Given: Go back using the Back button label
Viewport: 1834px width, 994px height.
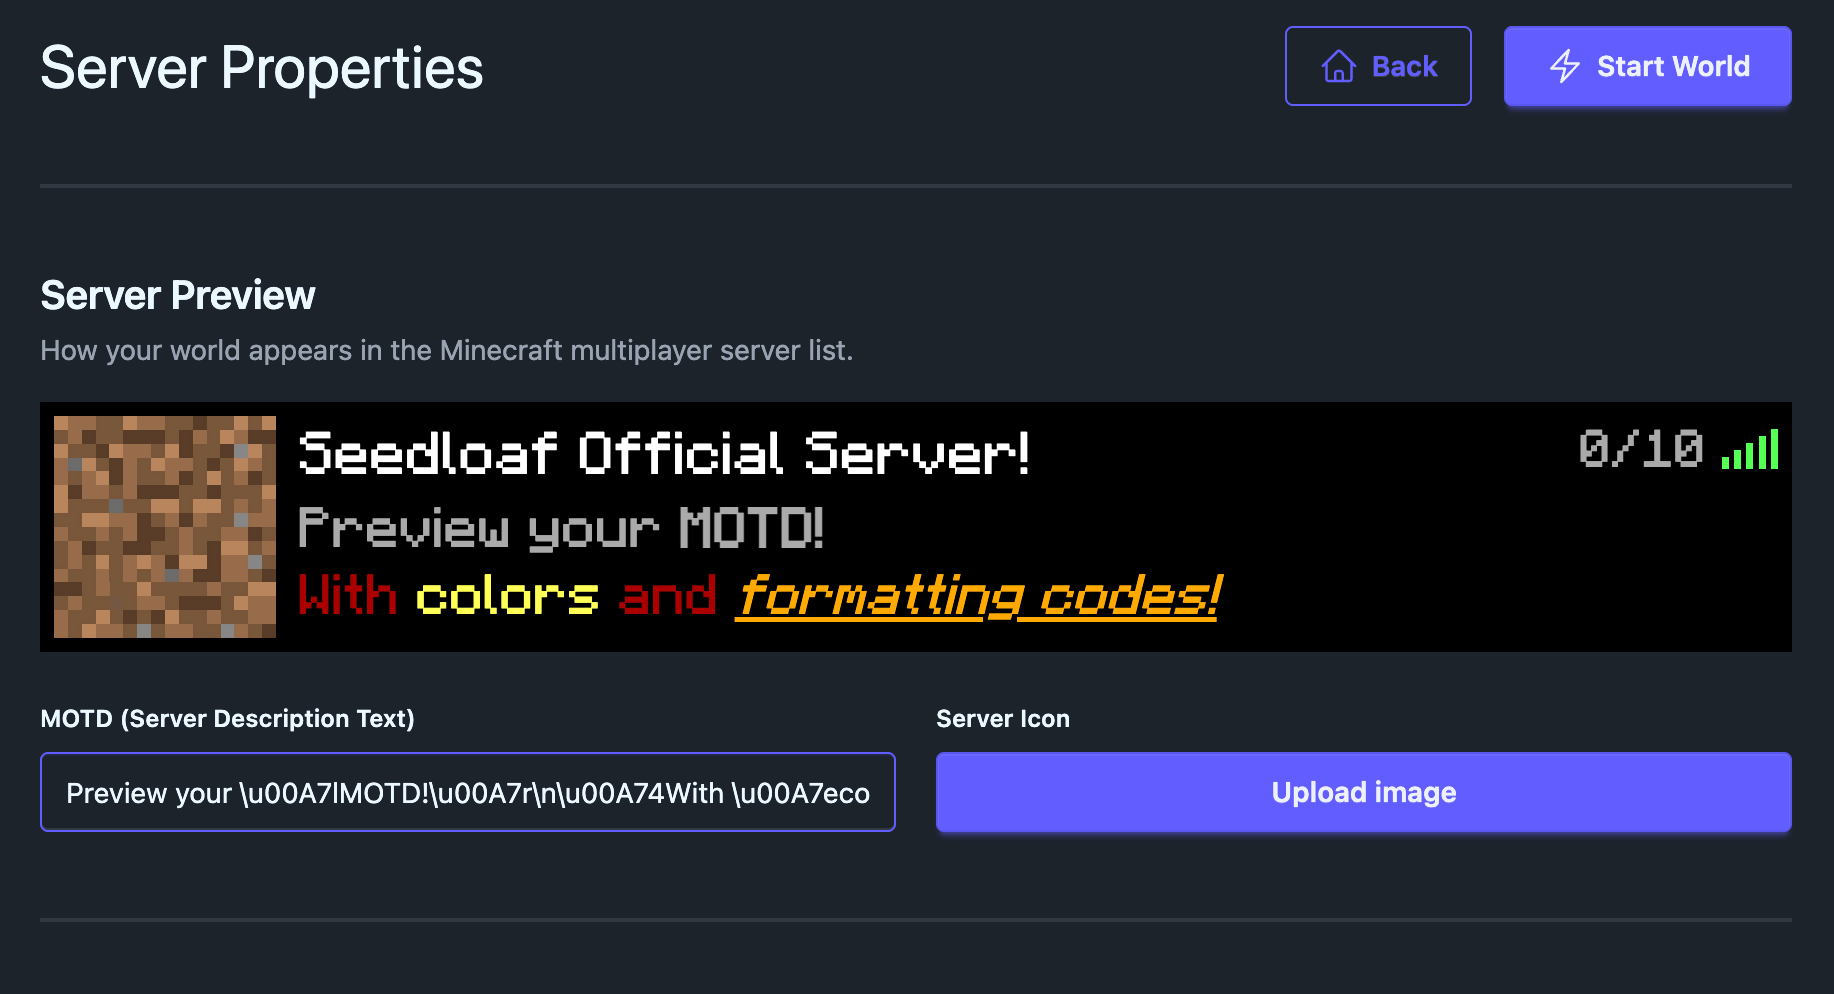Looking at the screenshot, I should point(1404,66).
